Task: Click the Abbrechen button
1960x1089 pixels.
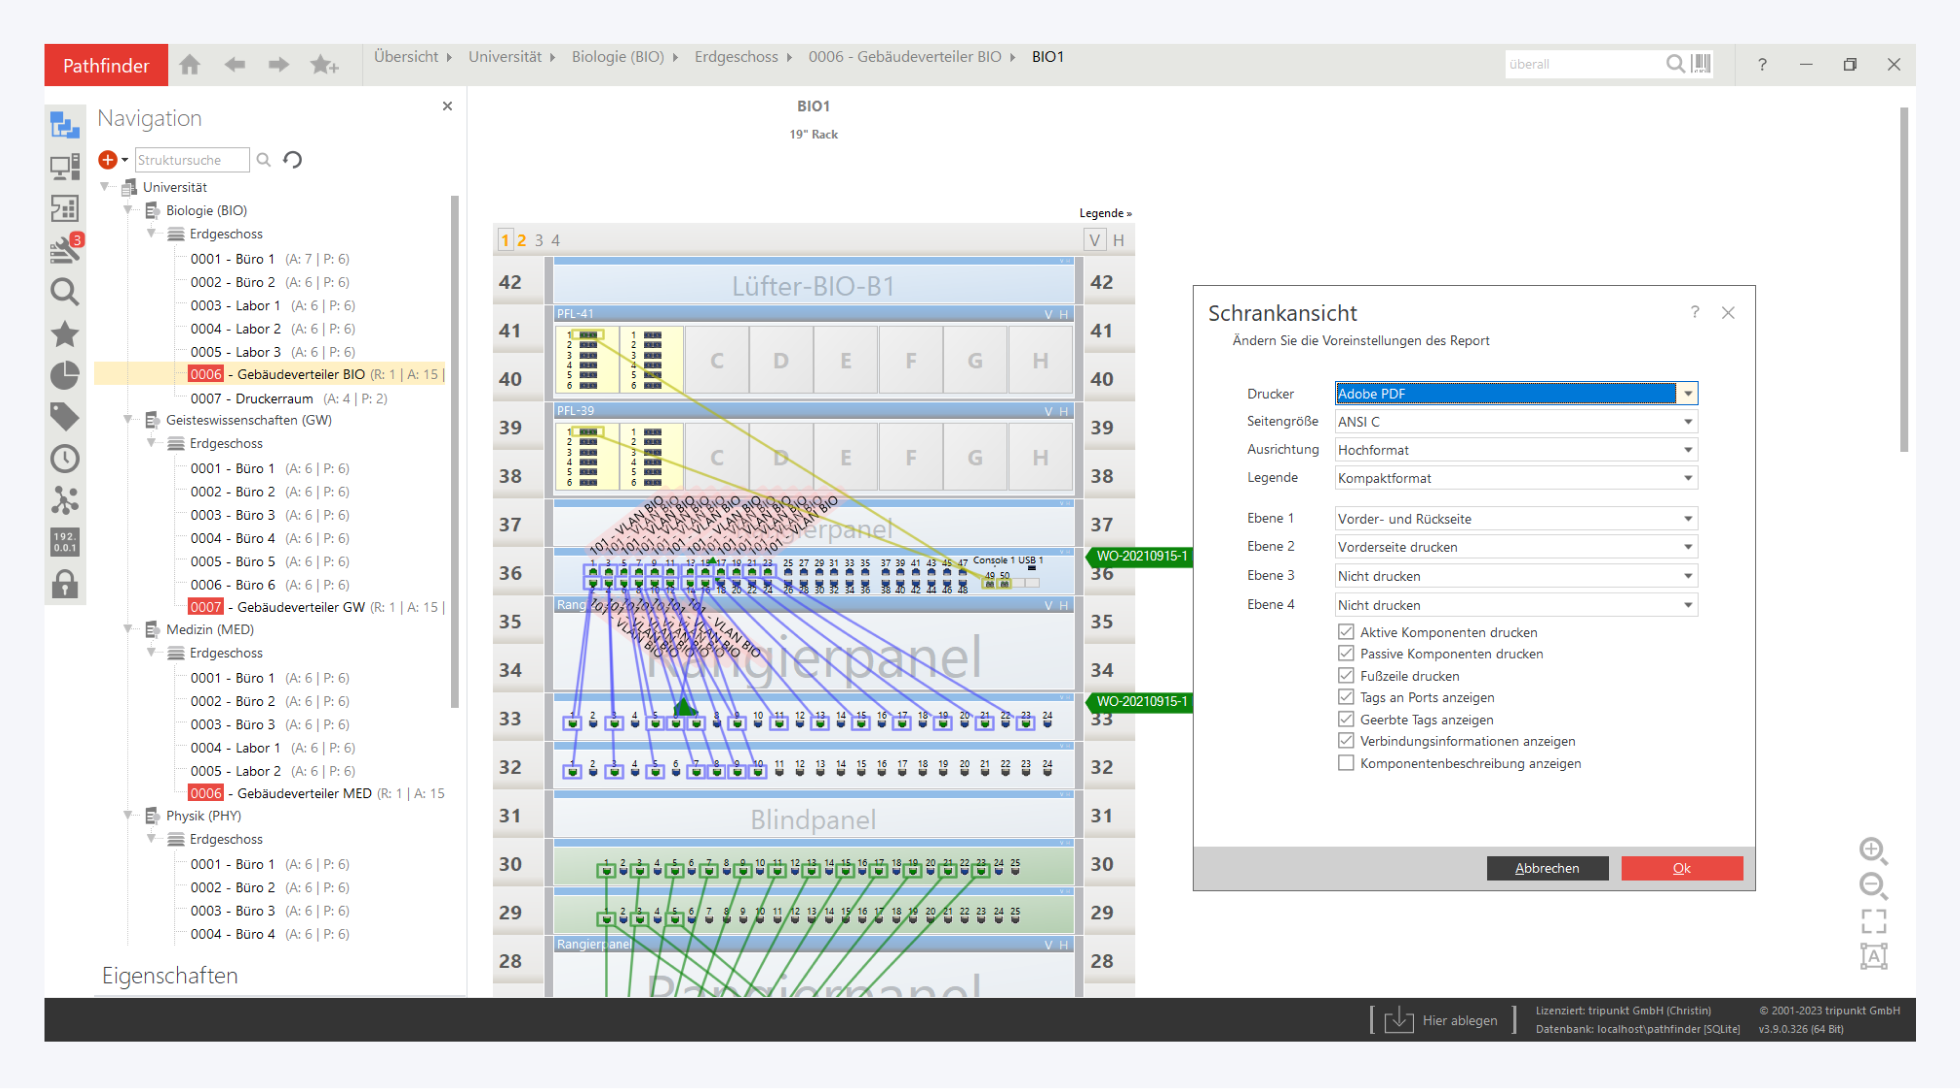Action: point(1546,868)
